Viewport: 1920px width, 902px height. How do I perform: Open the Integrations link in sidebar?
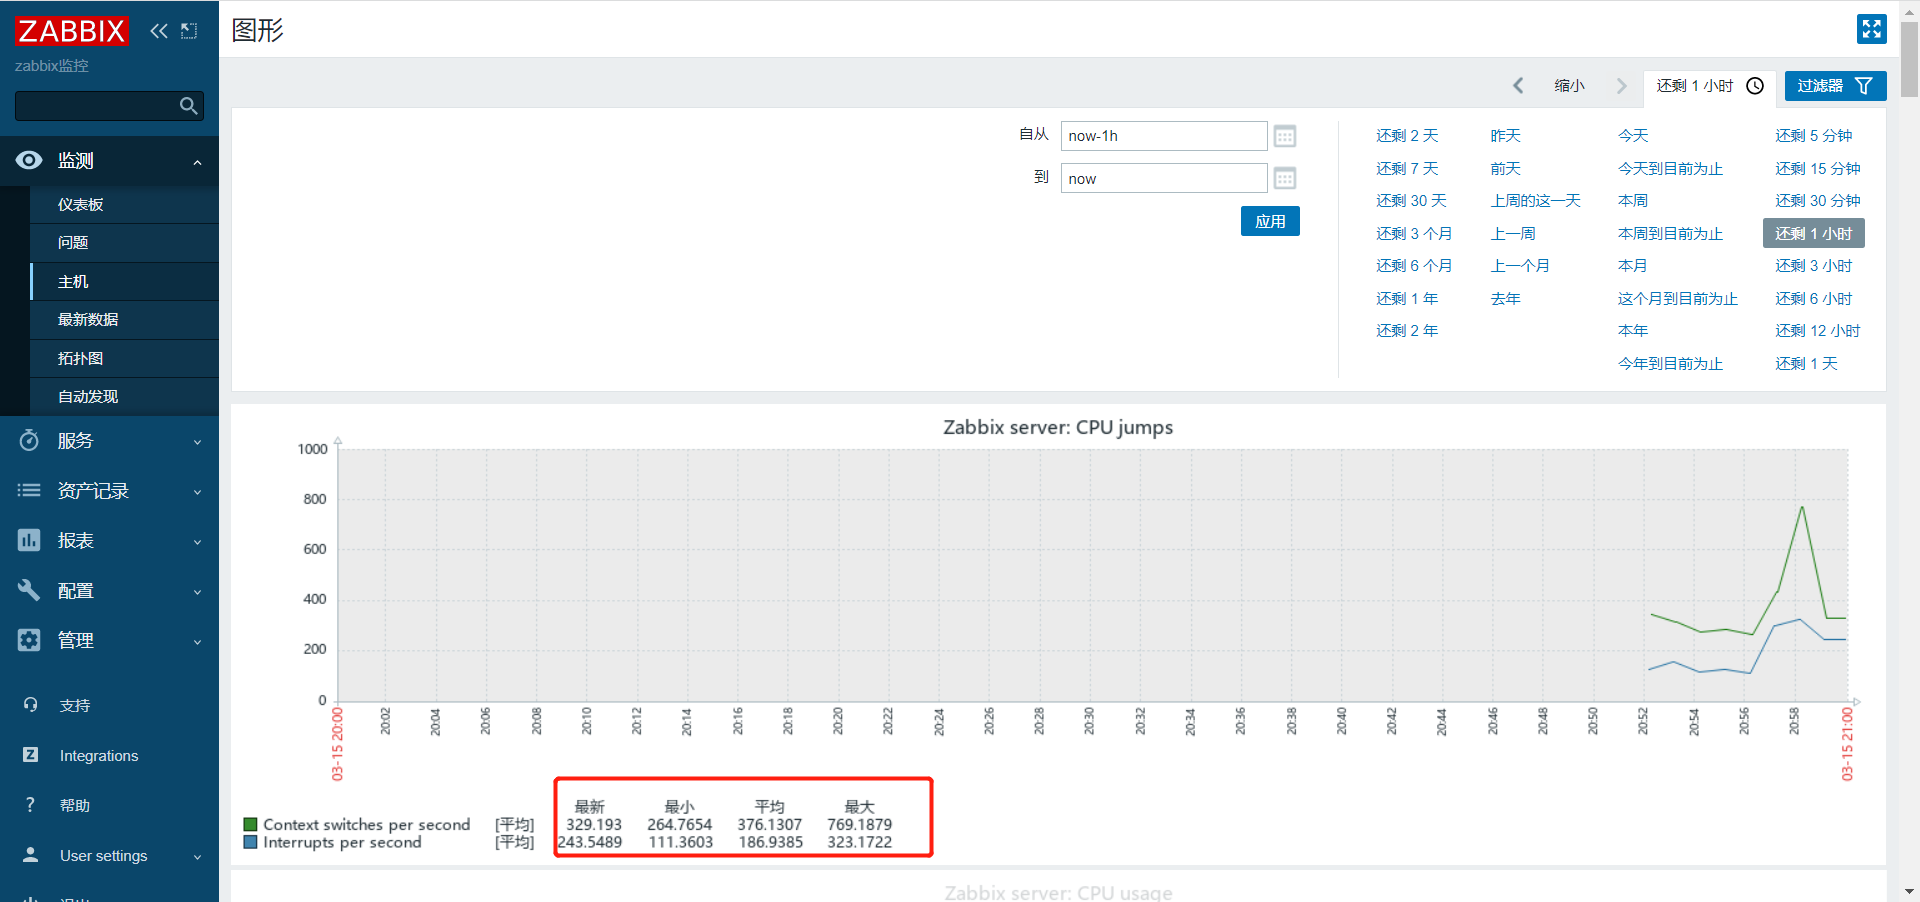[99, 756]
